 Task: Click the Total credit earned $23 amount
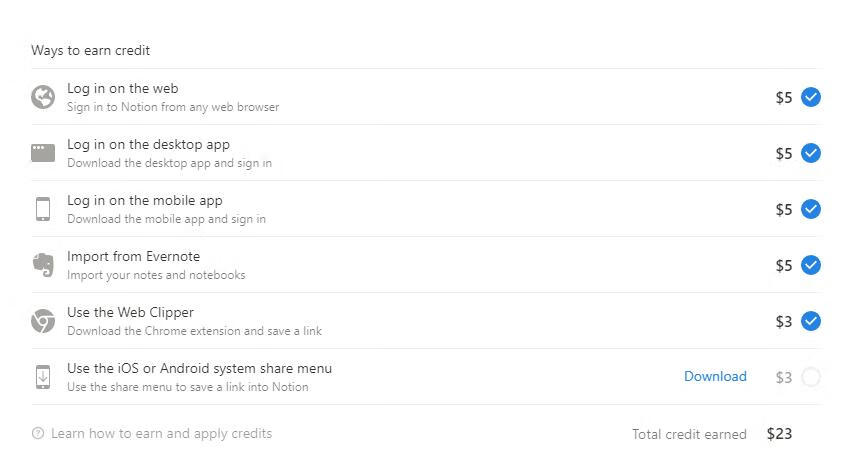tap(779, 434)
